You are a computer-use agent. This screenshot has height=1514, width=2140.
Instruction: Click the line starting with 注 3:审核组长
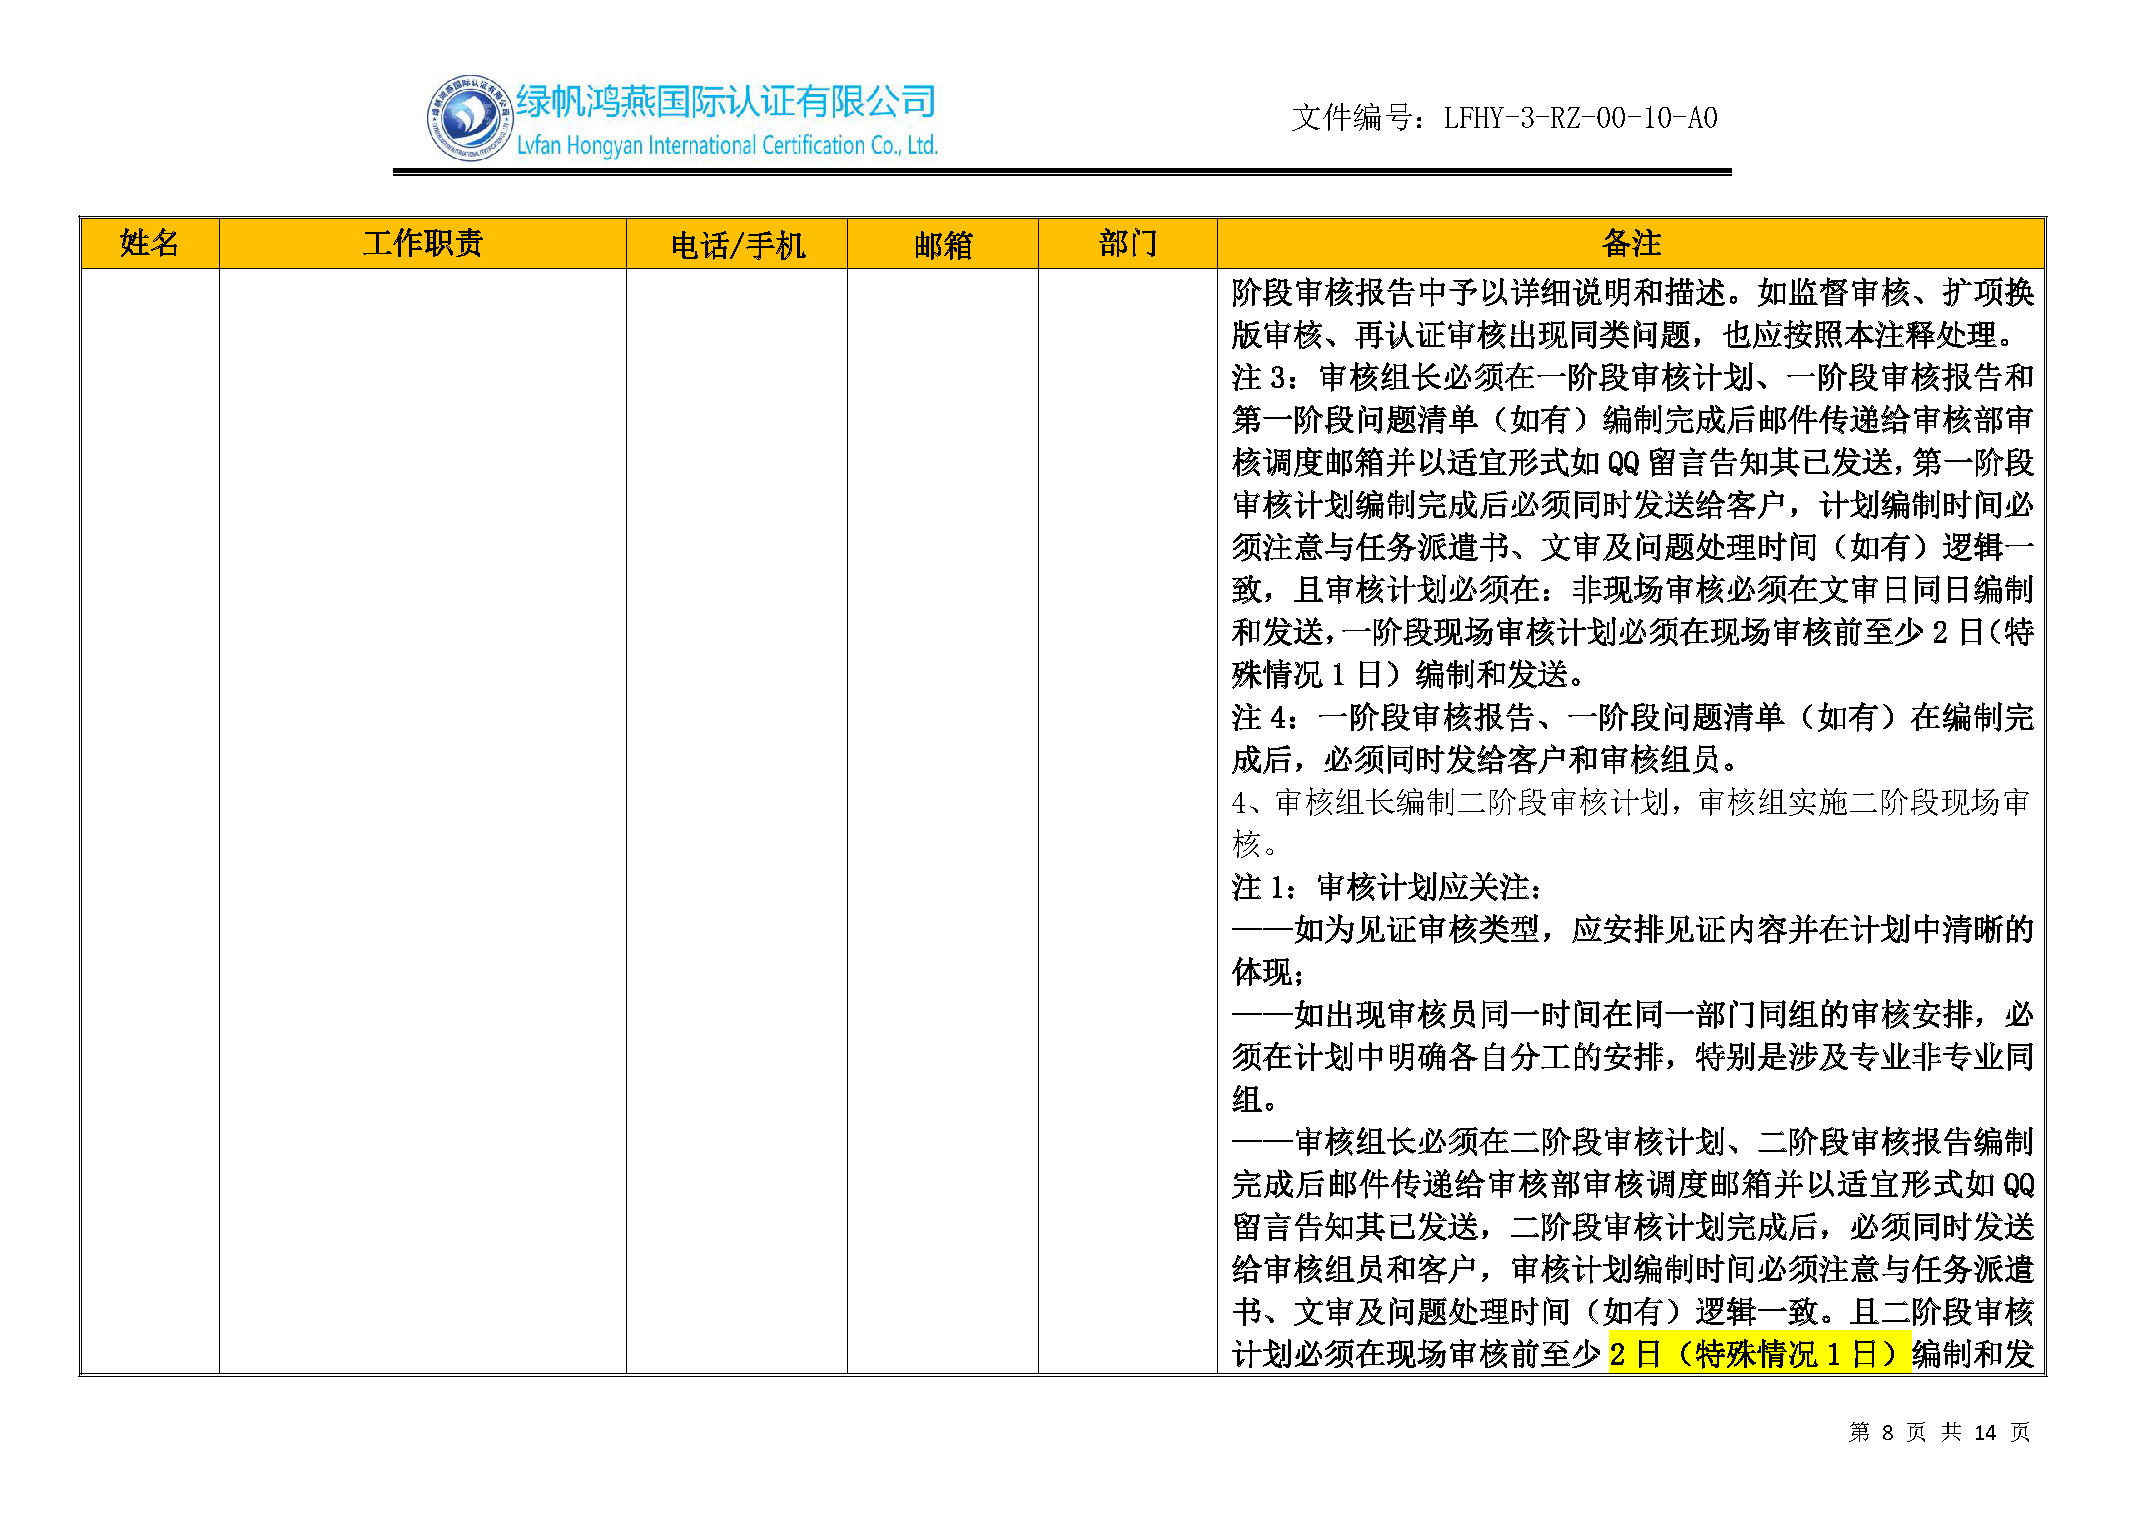point(1631,378)
